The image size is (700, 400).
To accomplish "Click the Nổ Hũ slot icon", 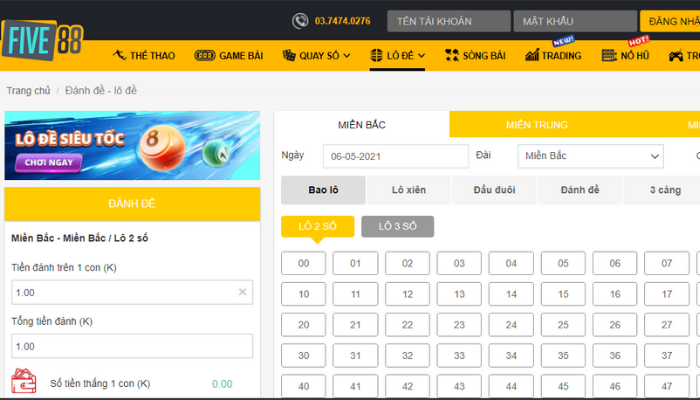I will pos(609,56).
